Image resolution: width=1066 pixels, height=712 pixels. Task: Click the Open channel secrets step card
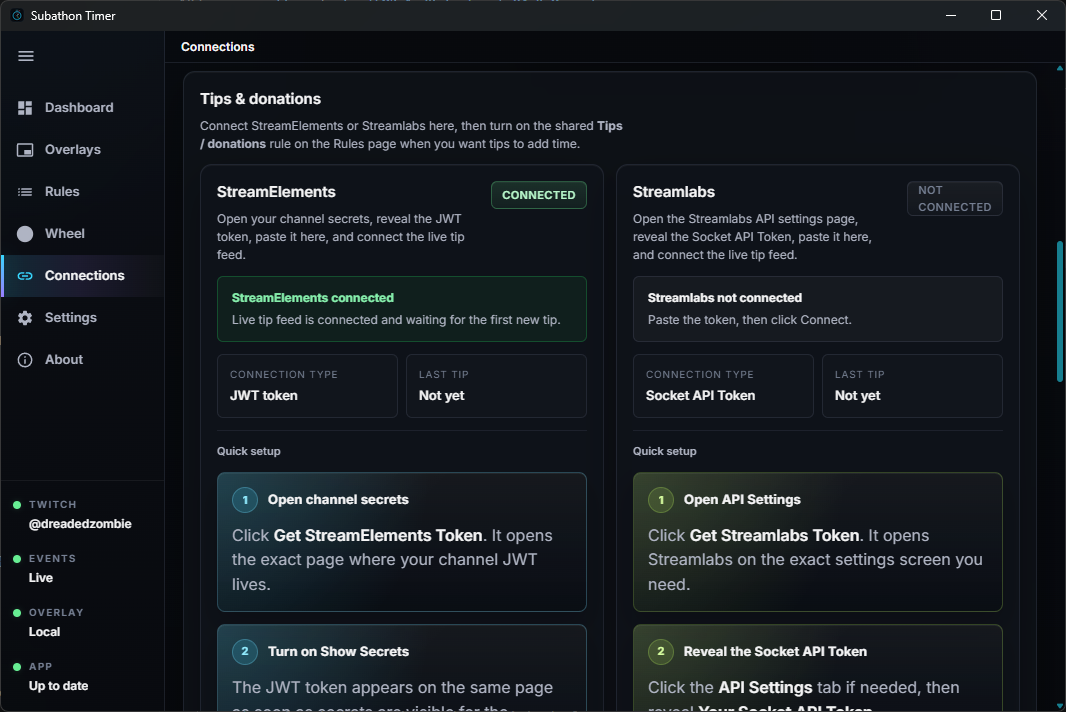click(x=402, y=542)
